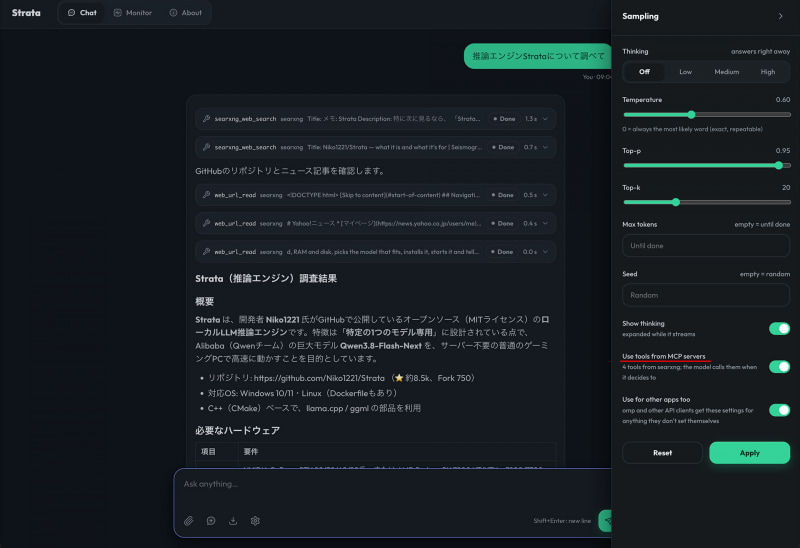Click the 'Sampling' panel title
This screenshot has height=548, width=800.
coord(640,16)
